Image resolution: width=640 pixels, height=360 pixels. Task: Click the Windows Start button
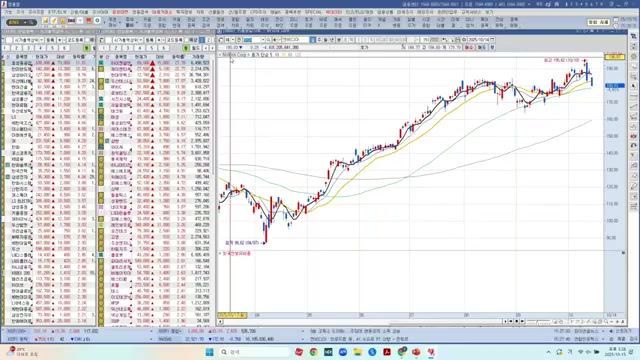pos(209,352)
